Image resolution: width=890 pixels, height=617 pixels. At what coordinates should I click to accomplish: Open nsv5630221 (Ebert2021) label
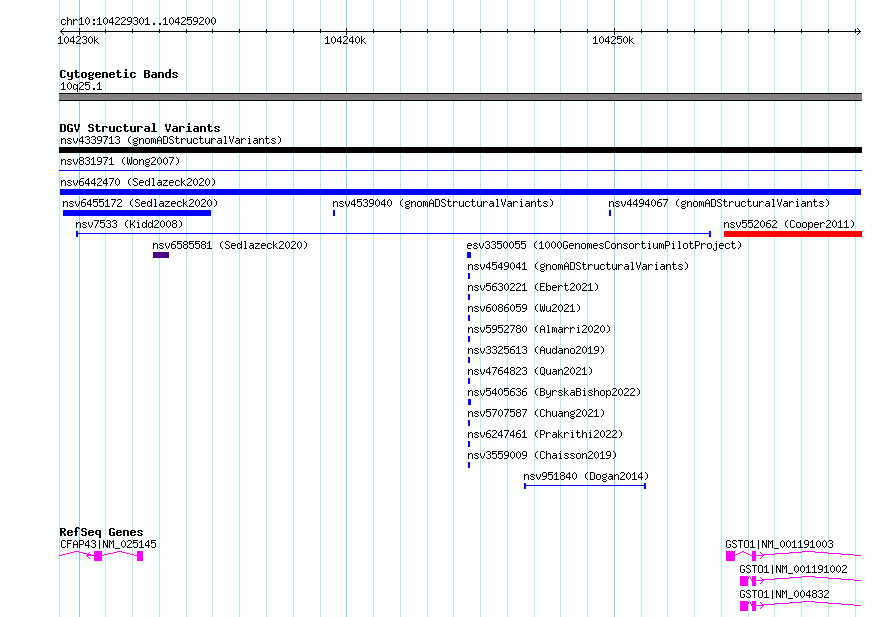533,287
